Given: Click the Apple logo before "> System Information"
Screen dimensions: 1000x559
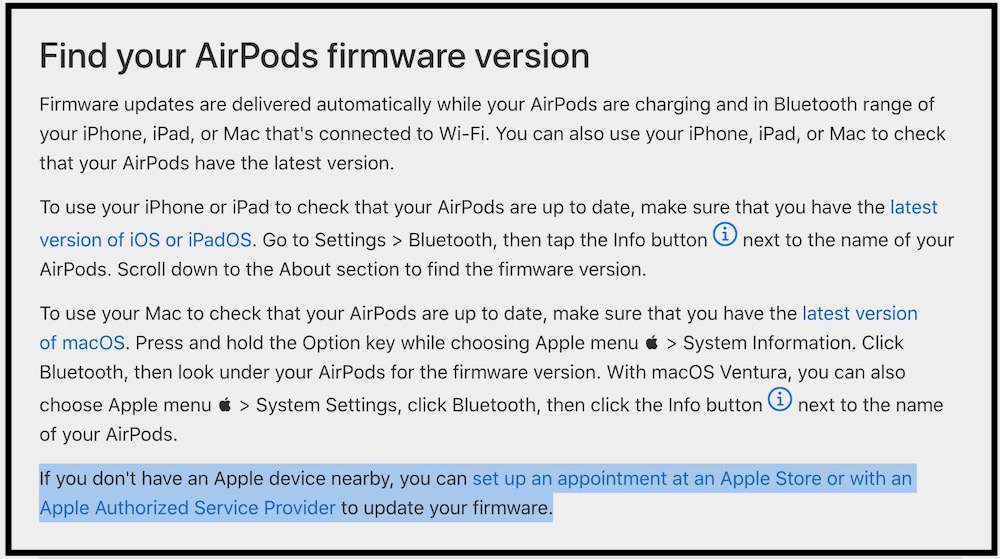Looking at the screenshot, I should (652, 343).
